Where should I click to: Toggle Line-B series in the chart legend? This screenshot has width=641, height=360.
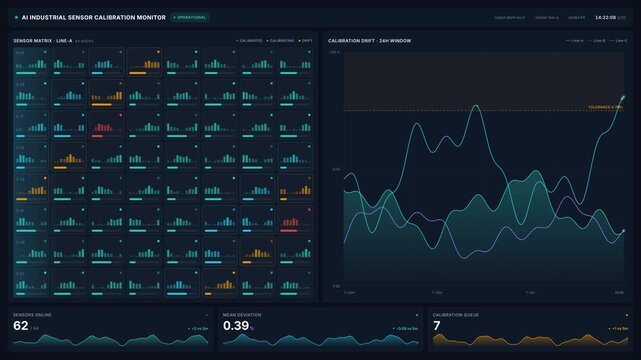coord(596,41)
